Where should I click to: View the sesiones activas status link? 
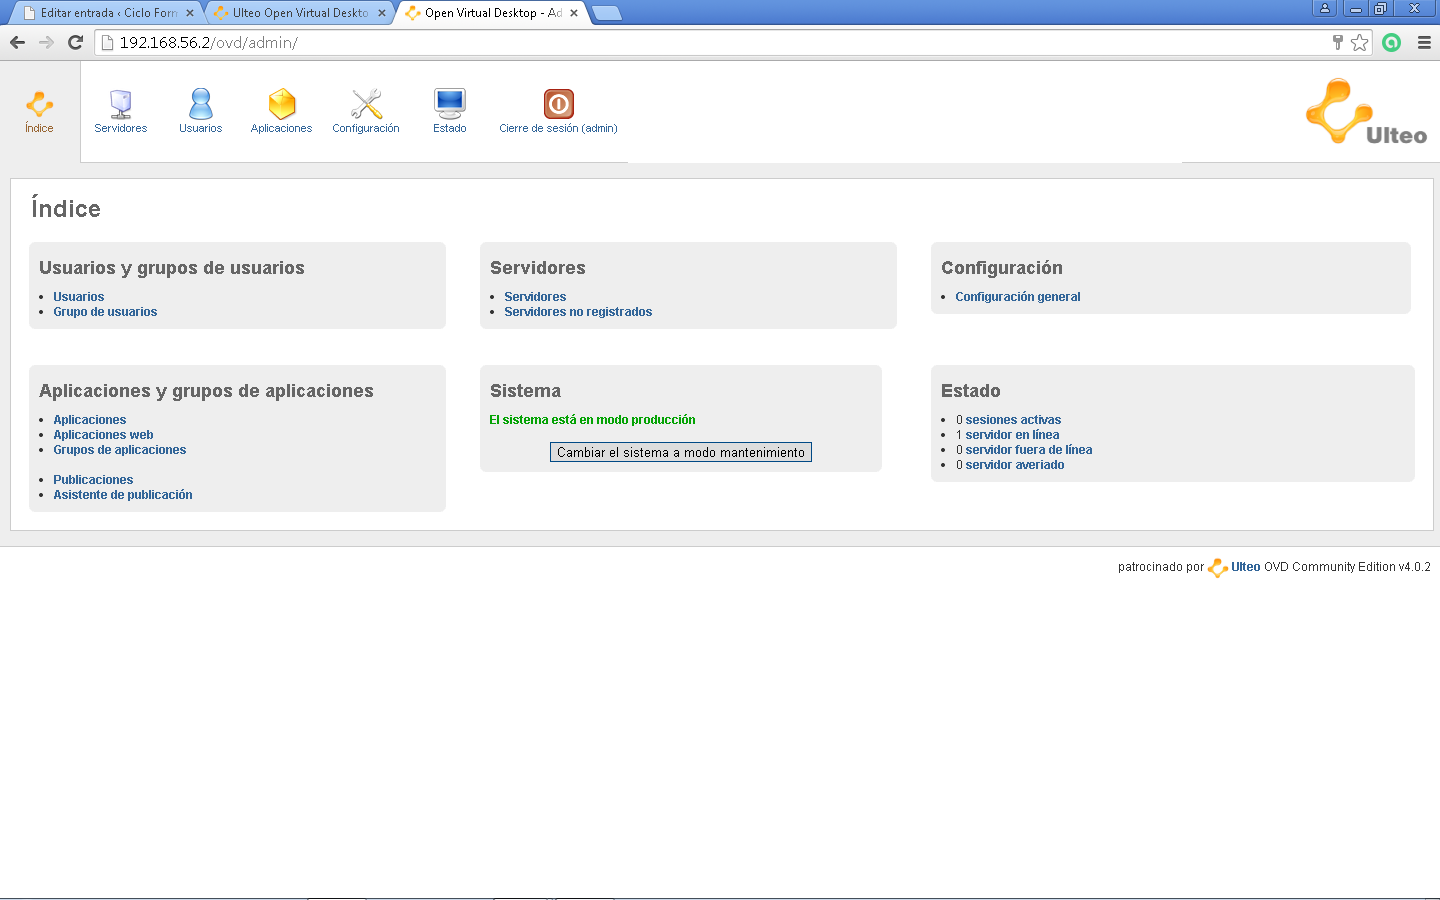pyautogui.click(x=1012, y=420)
